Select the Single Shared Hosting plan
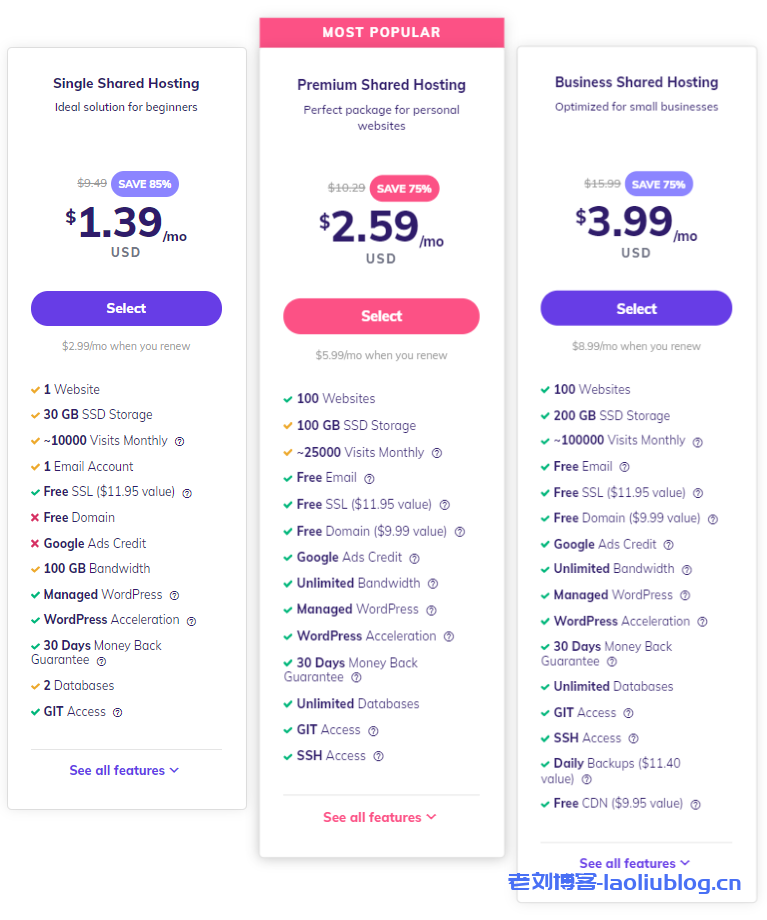Image resolution: width=767 pixels, height=920 pixels. tap(126, 308)
